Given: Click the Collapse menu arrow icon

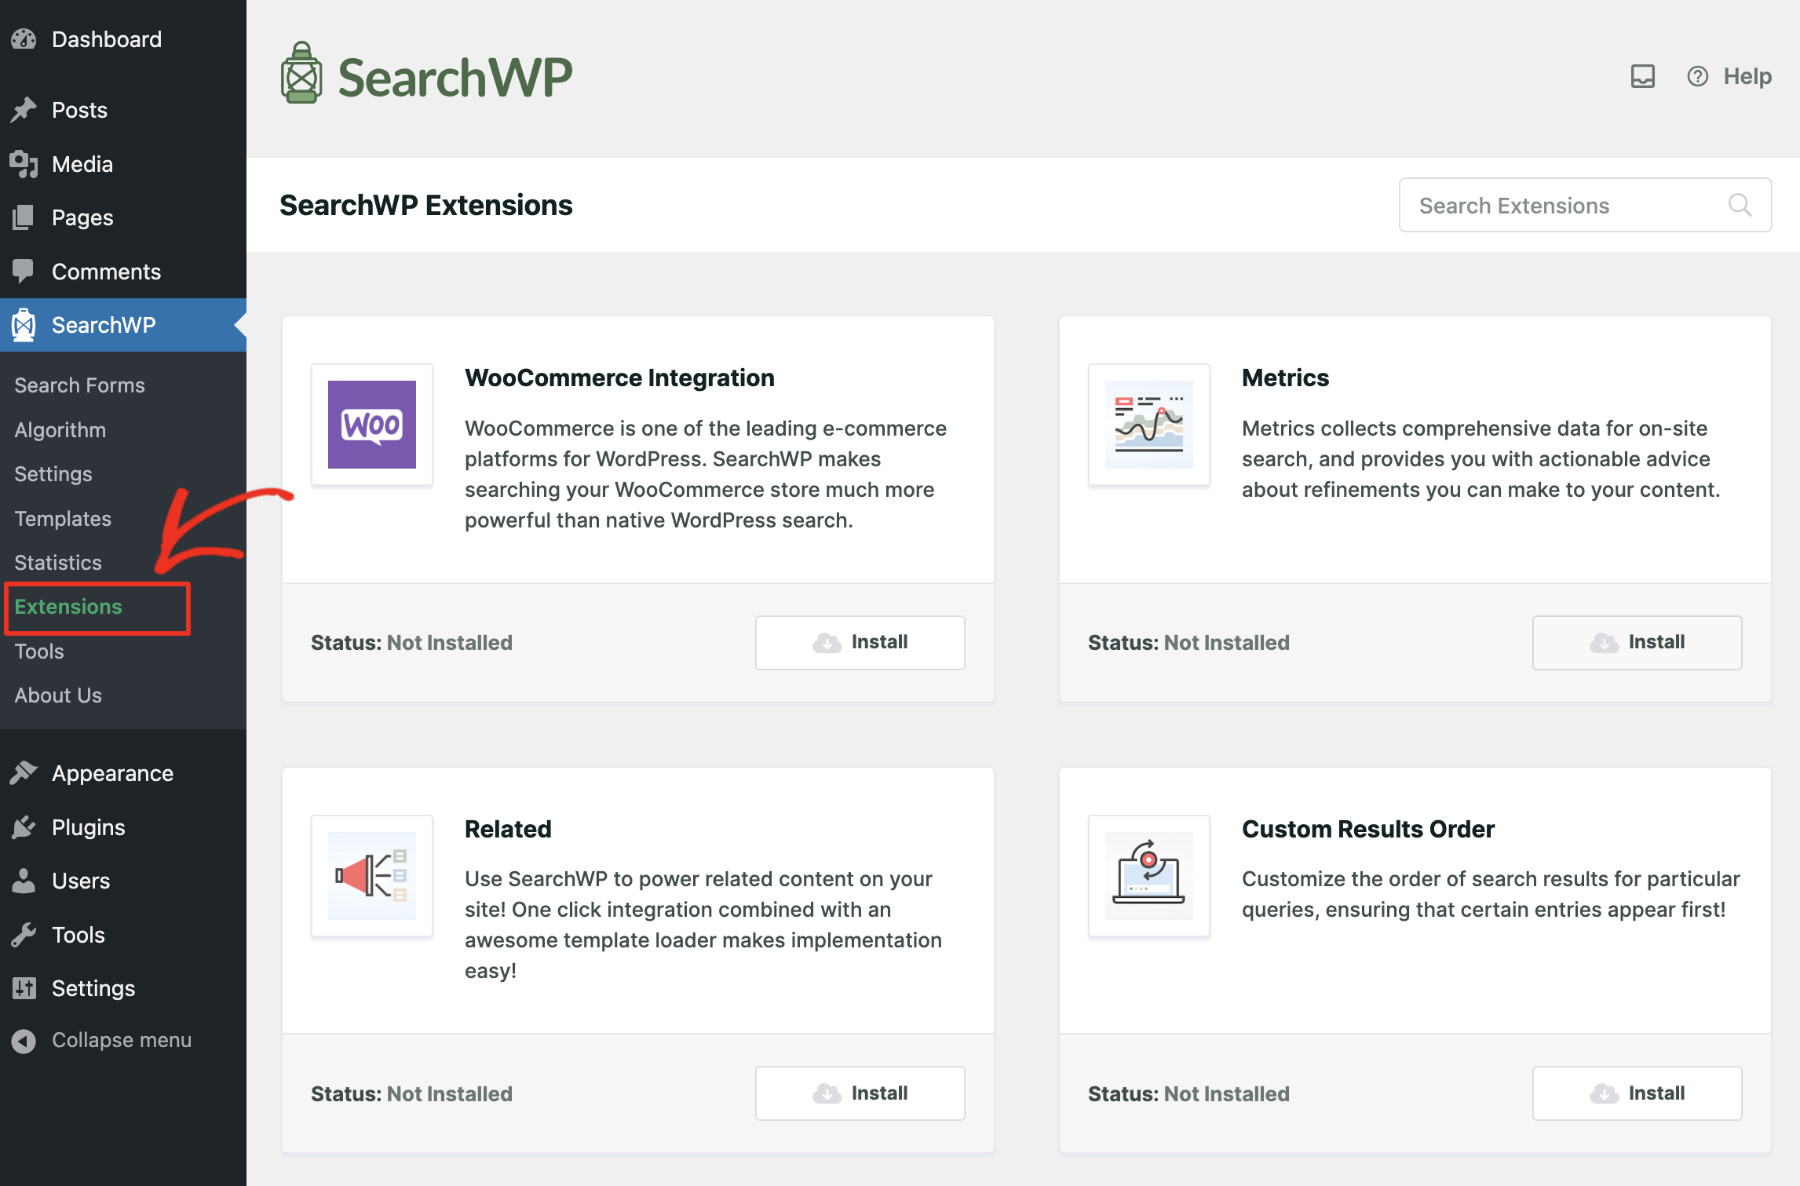Looking at the screenshot, I should tap(24, 1041).
